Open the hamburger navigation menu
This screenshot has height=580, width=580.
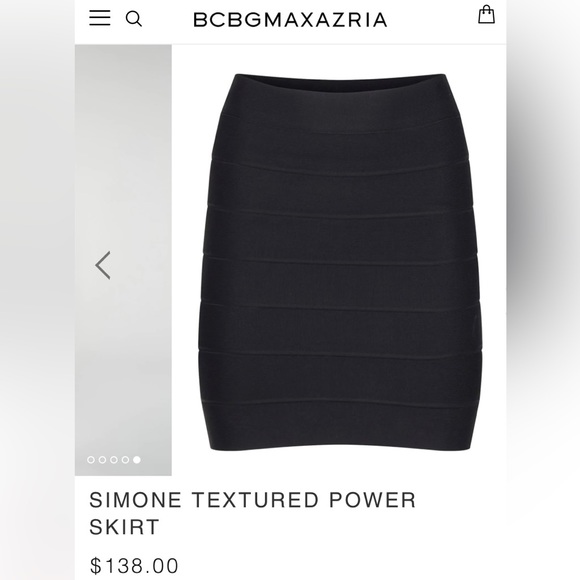(100, 18)
